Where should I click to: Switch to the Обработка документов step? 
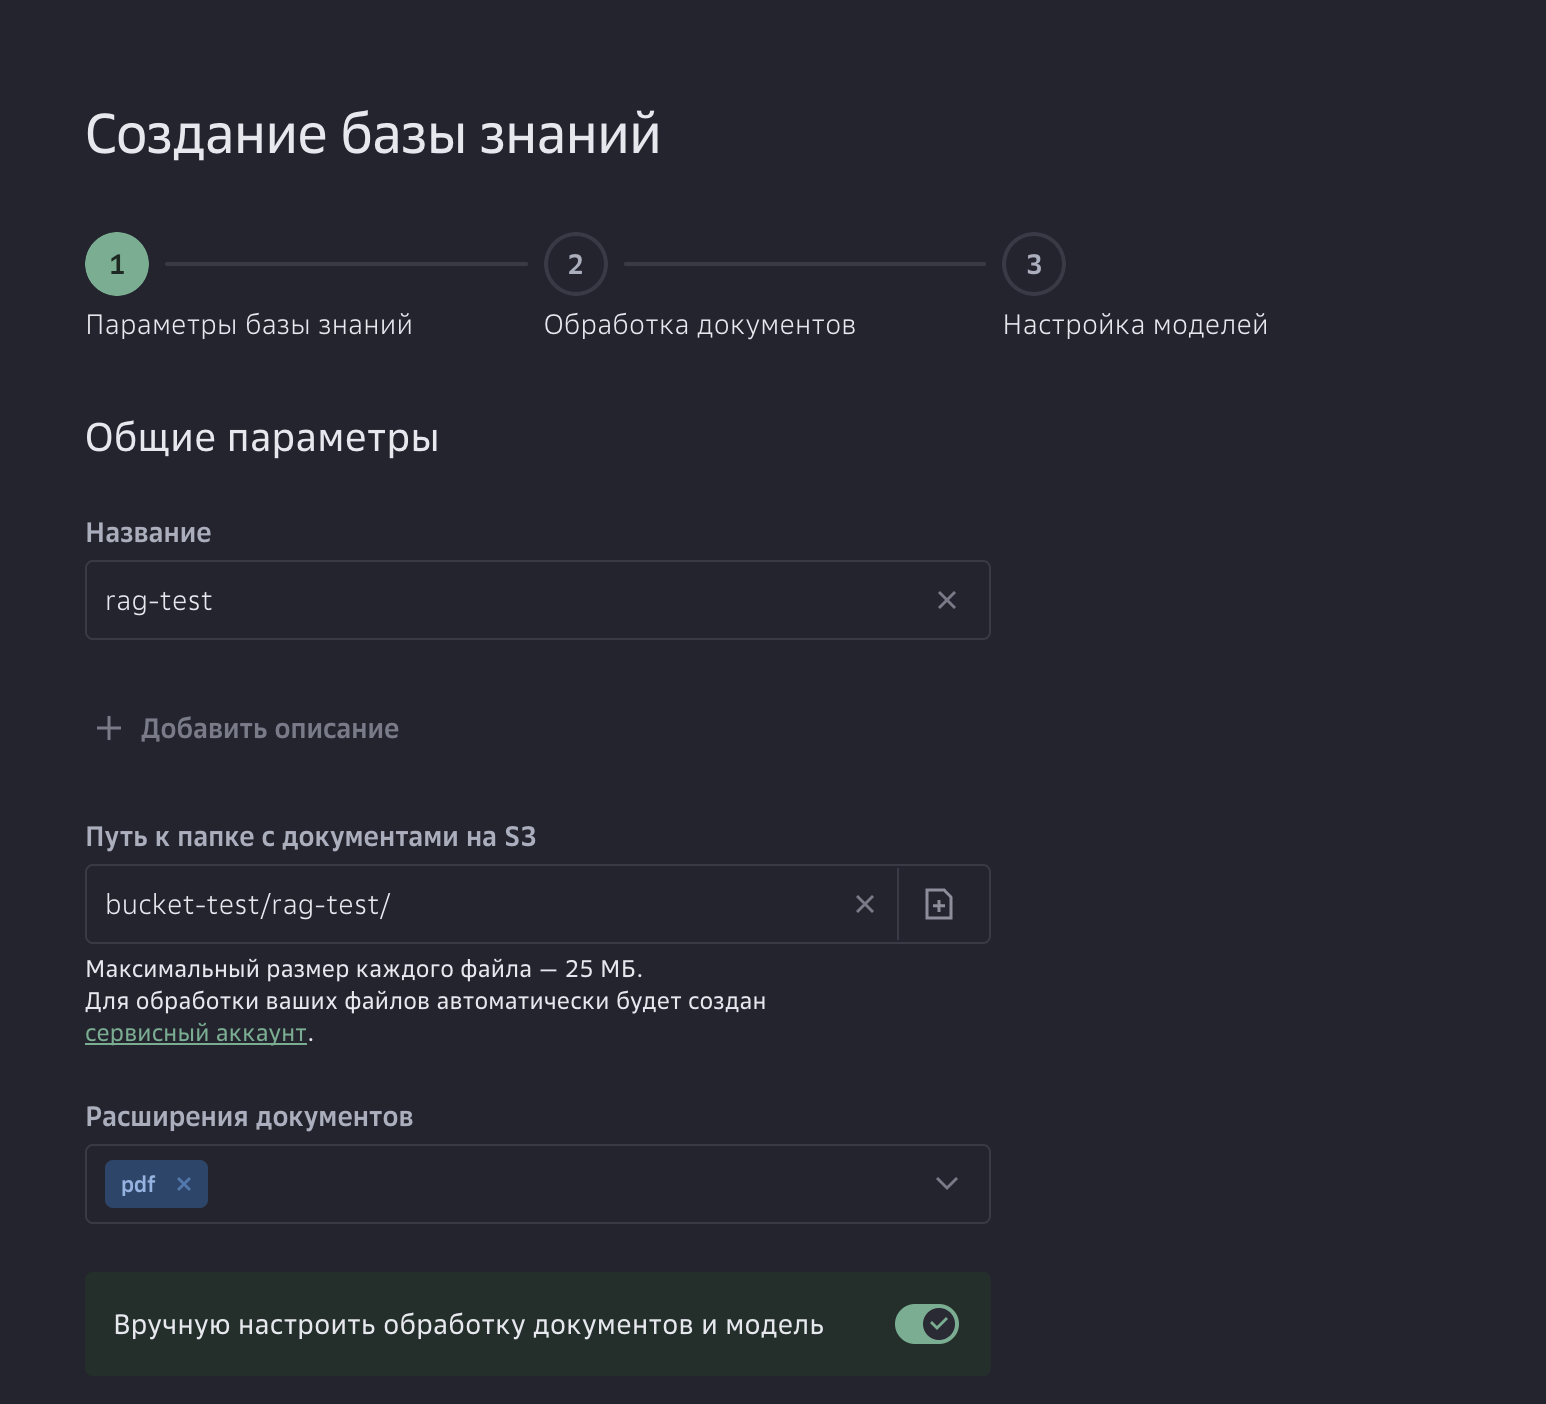(700, 323)
